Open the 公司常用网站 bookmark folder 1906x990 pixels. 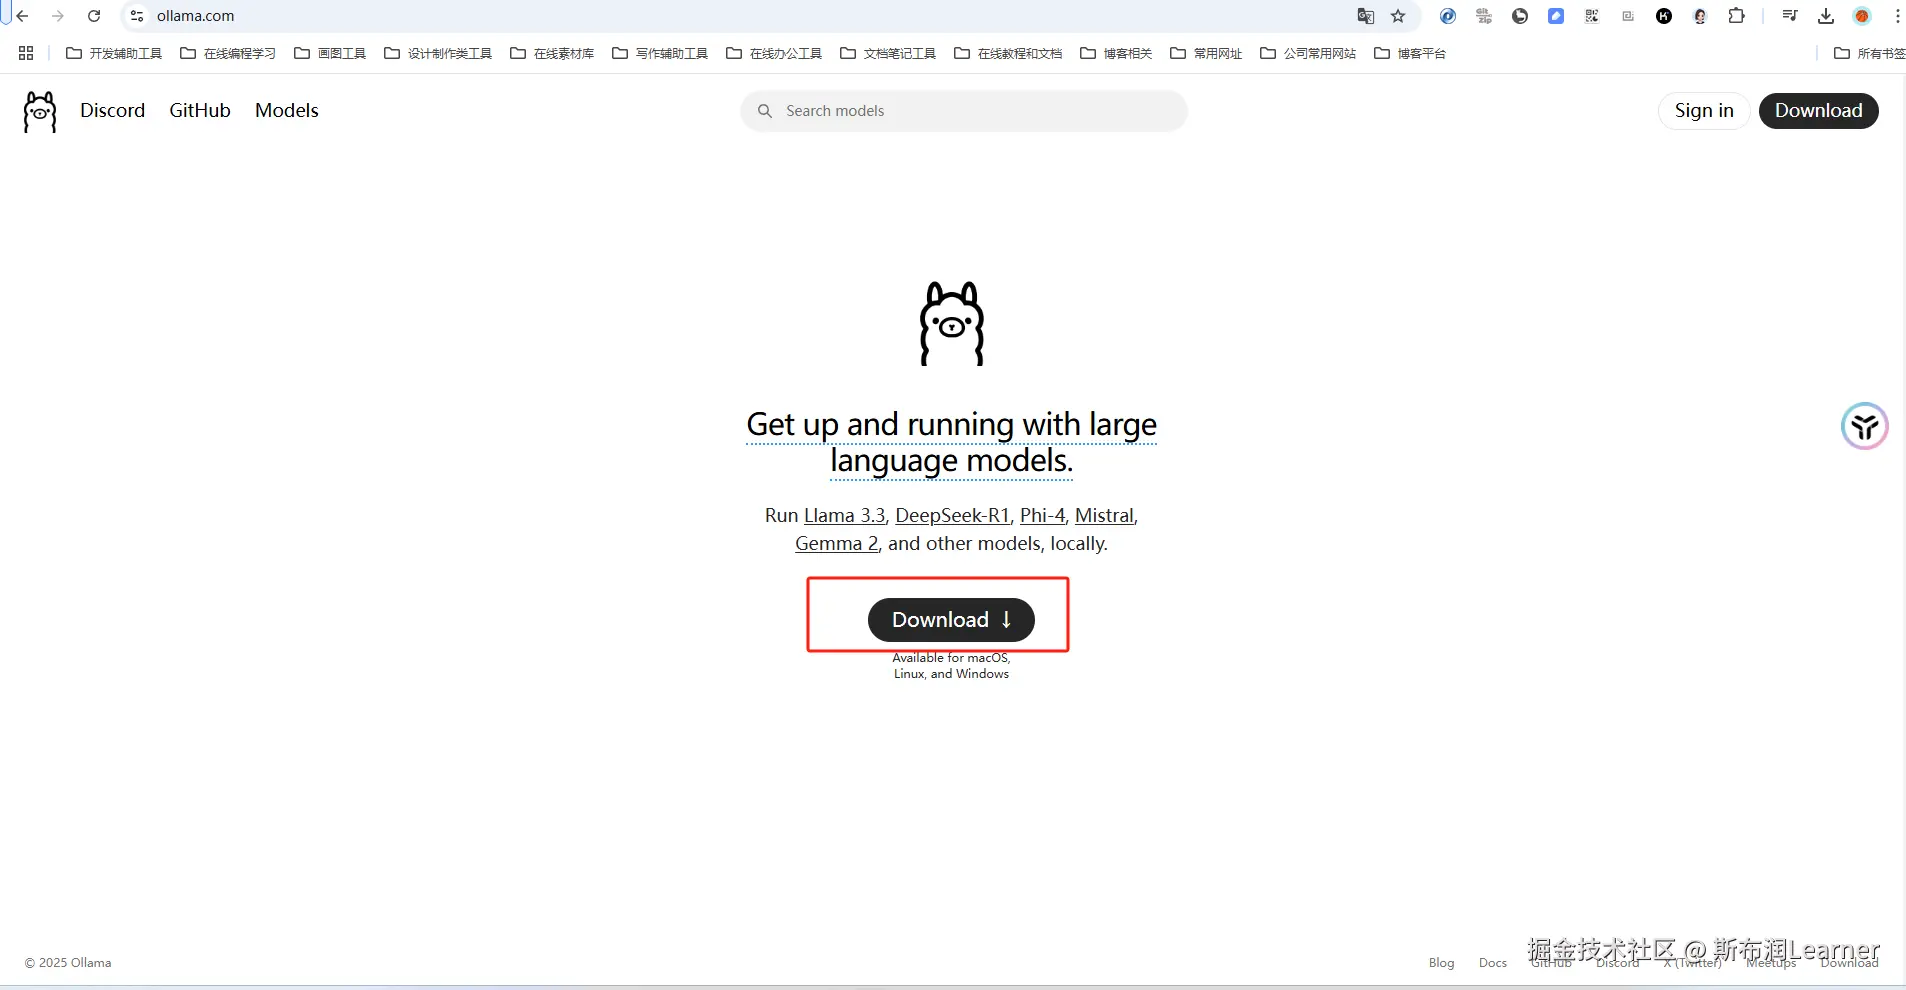click(1308, 53)
